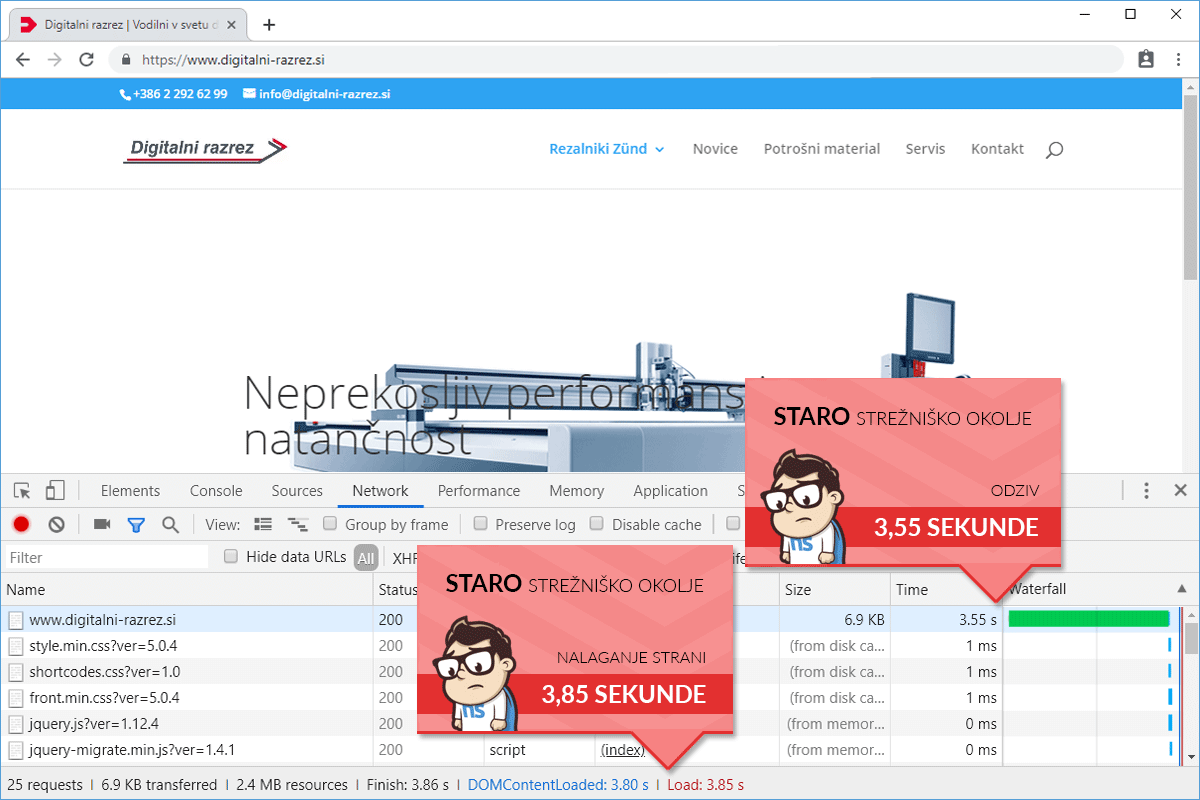Open DevTools three-dot customize menu
Image resolution: width=1200 pixels, height=800 pixels.
click(1146, 491)
